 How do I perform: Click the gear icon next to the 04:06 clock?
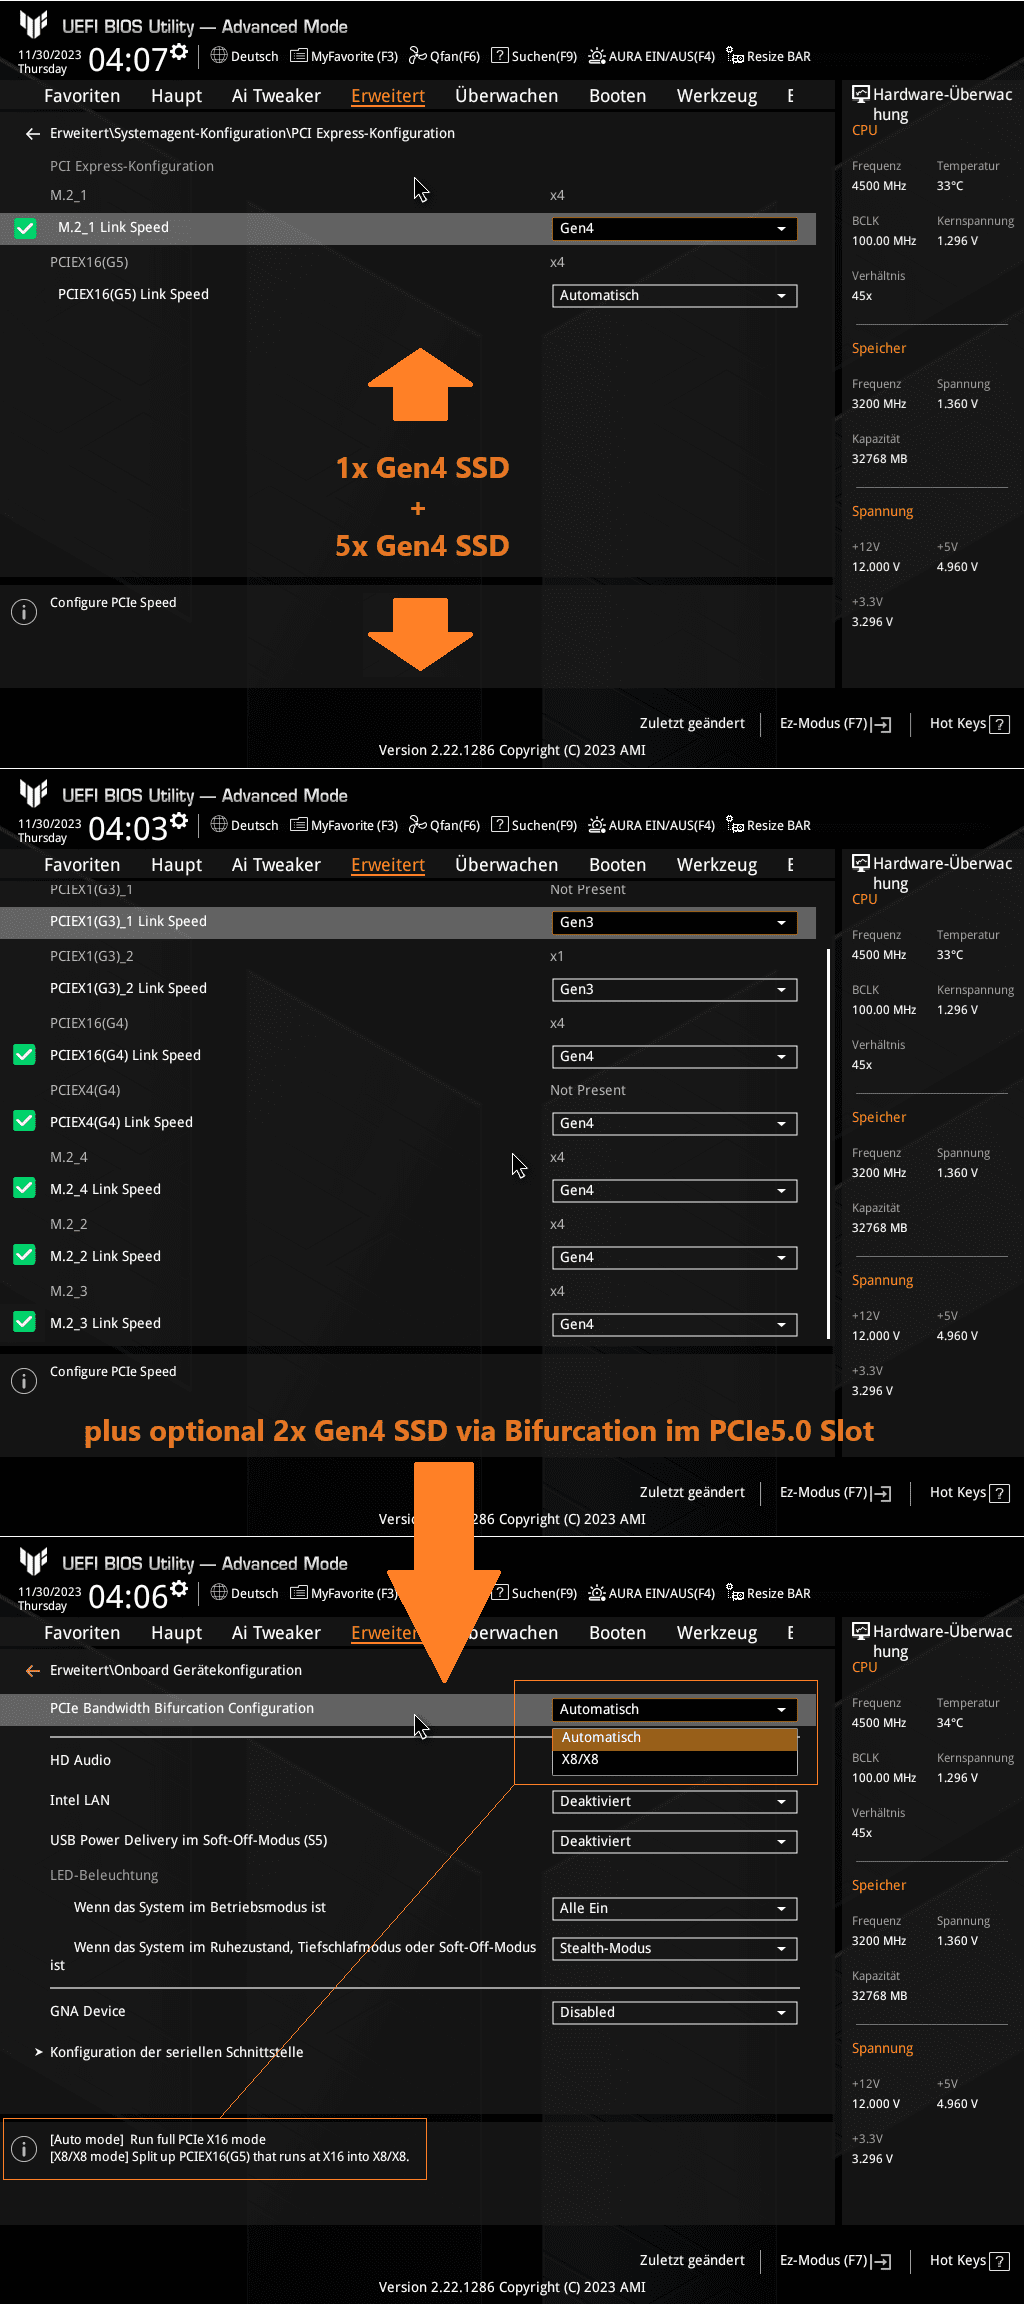point(179,1588)
